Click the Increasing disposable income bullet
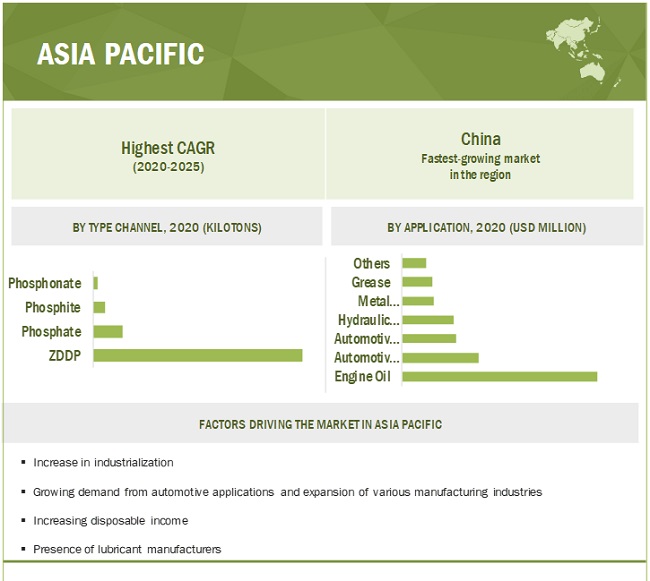 110,520
